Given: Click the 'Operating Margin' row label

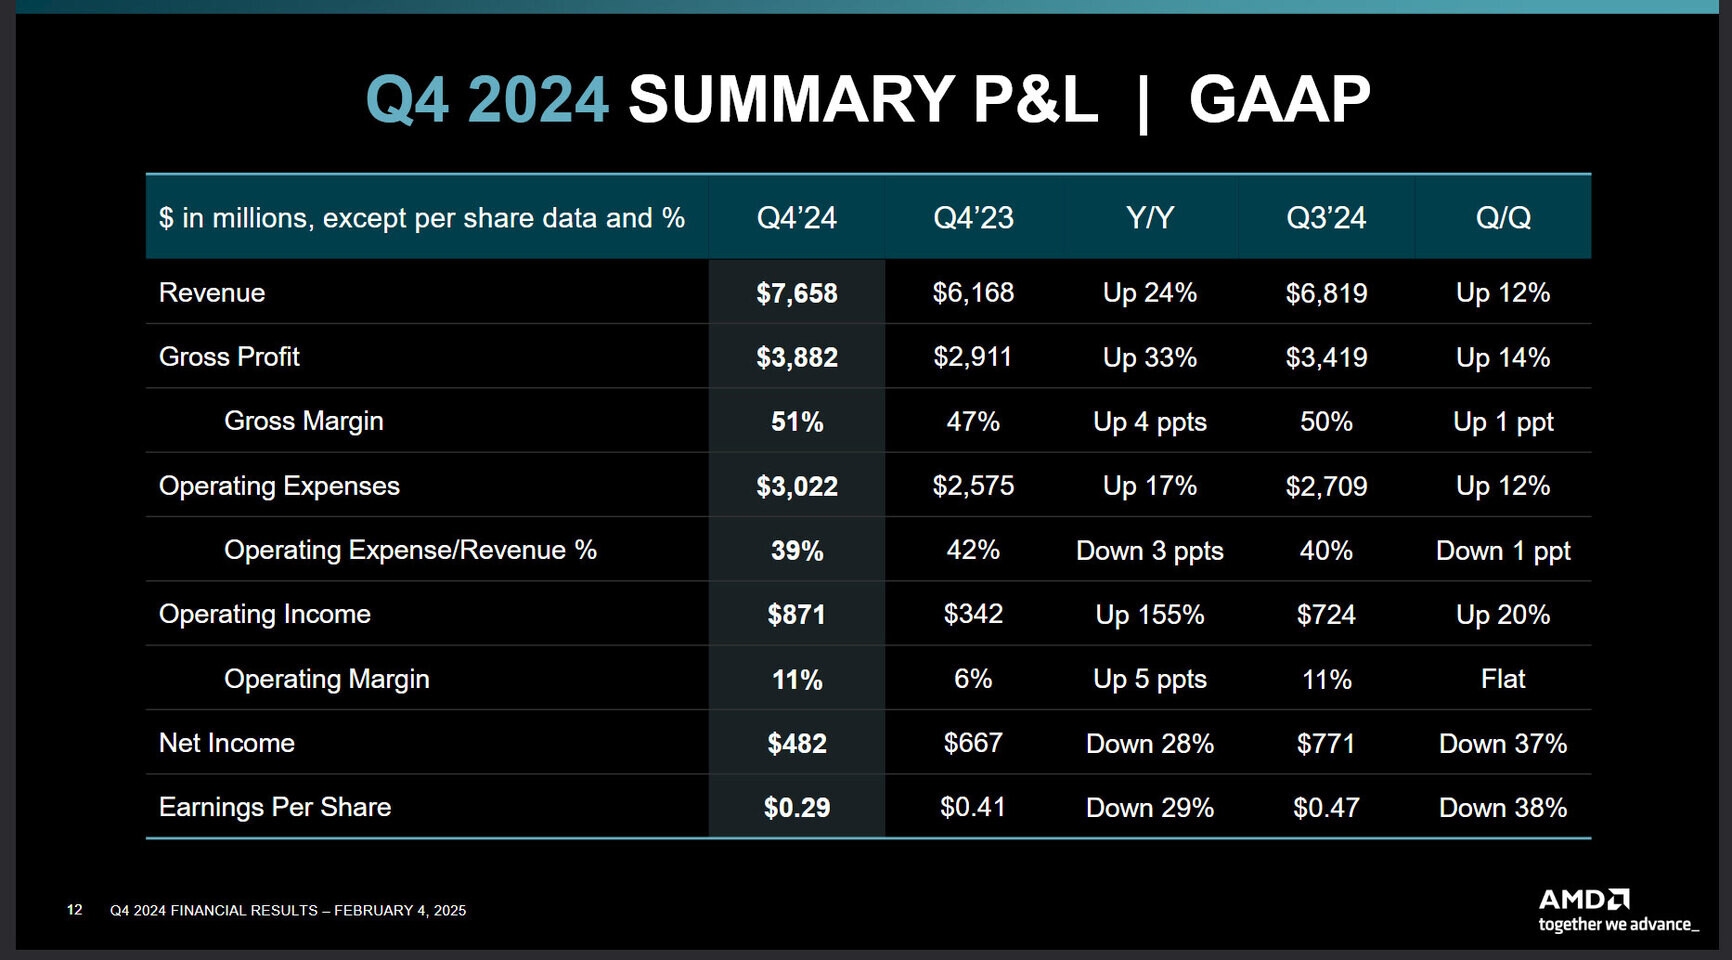Looking at the screenshot, I should click(x=327, y=679).
